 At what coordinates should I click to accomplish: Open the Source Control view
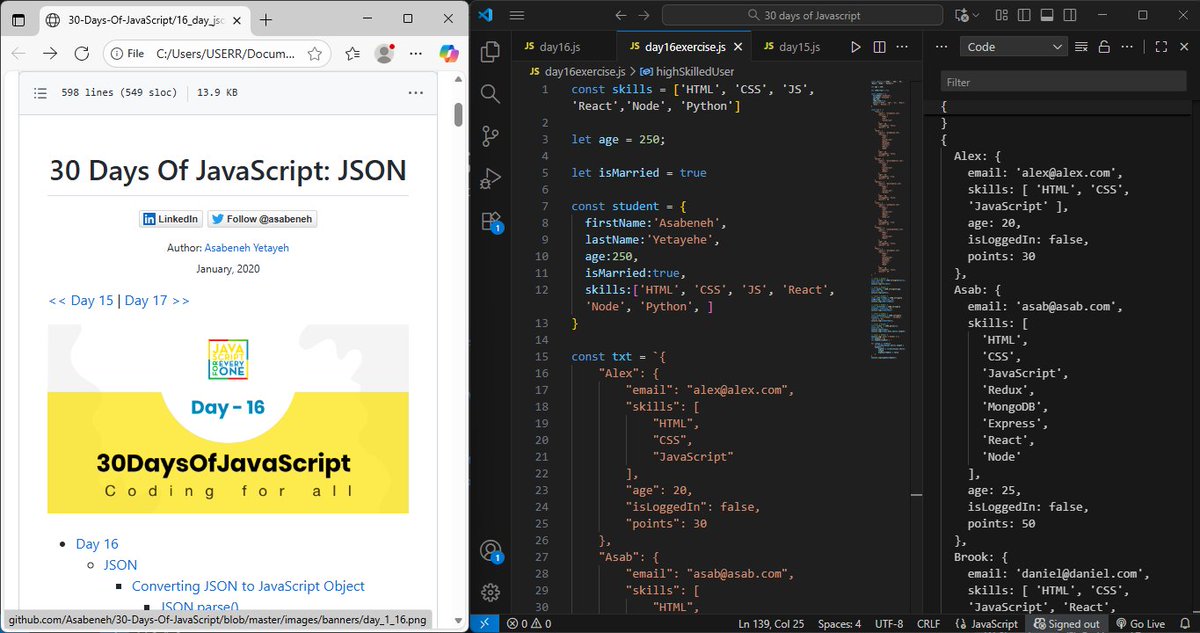click(490, 136)
